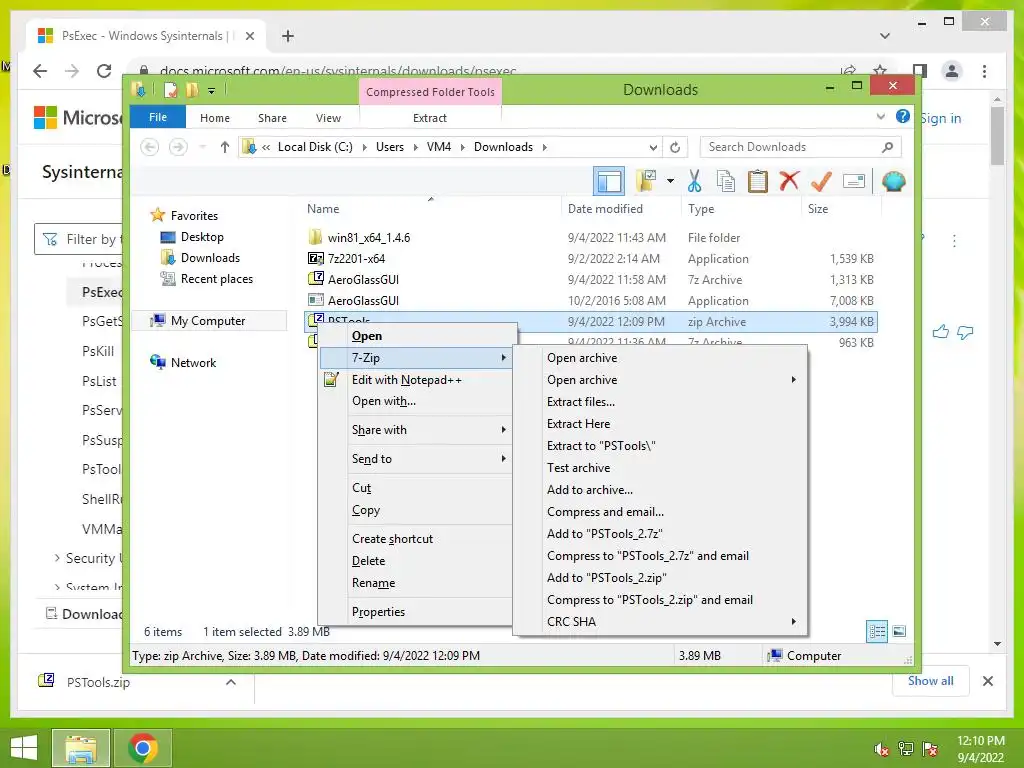Select Desktop under Favorites in the navigation pane
Screen dimensions: 1024x768
coord(202,237)
